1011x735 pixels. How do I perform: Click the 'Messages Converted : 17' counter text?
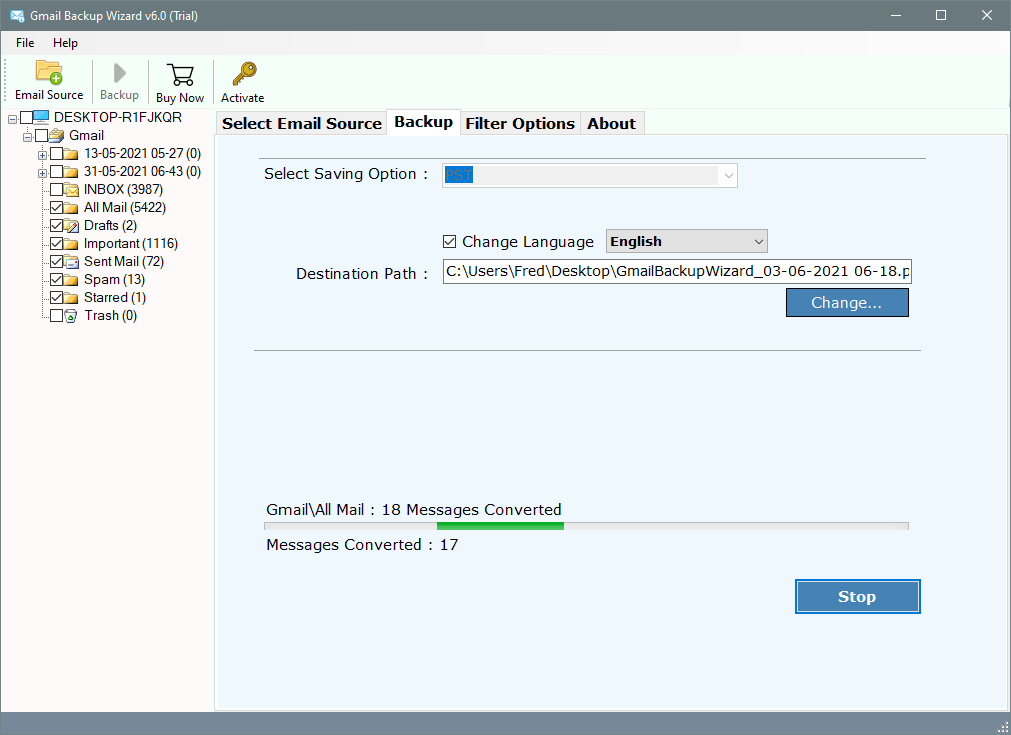pos(362,545)
